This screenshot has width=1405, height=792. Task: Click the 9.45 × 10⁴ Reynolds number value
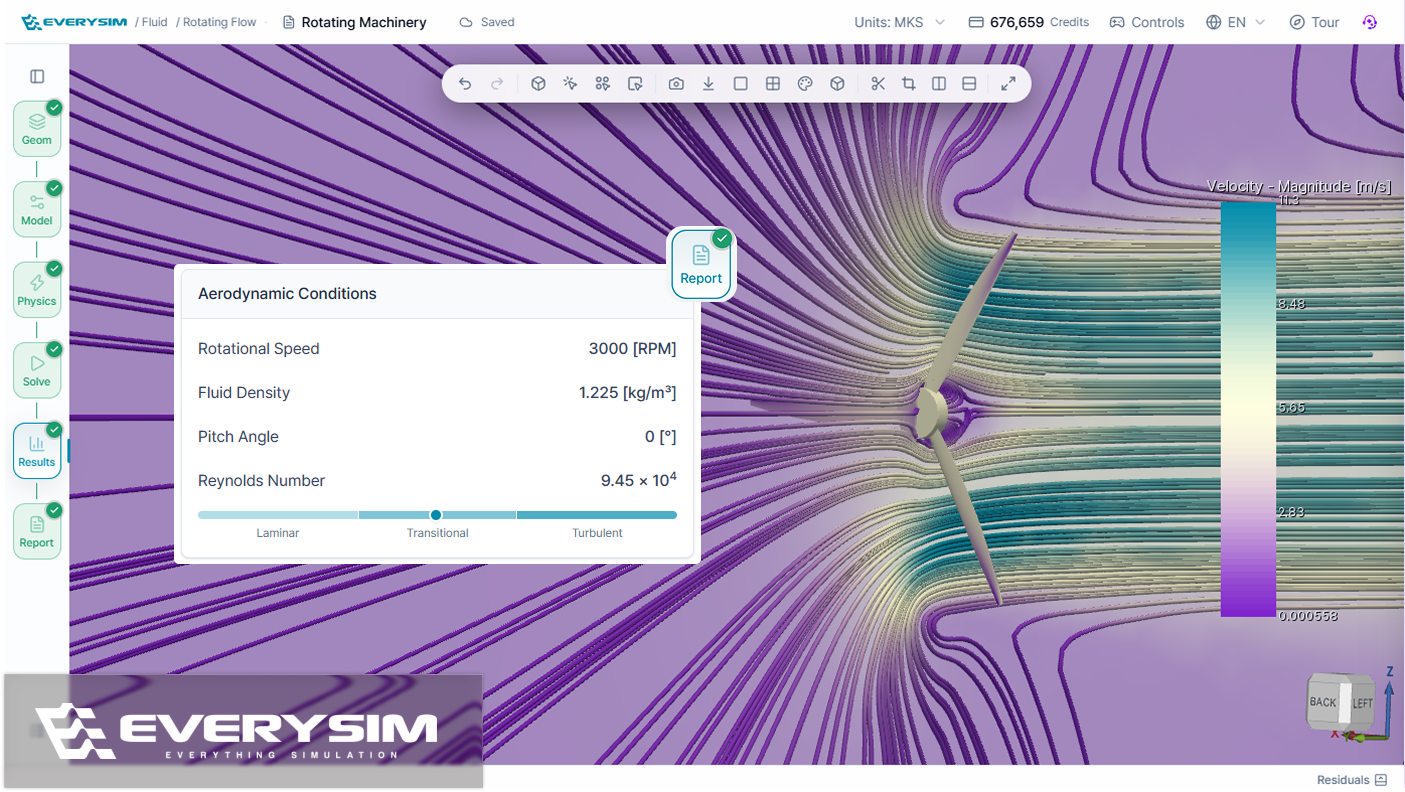click(639, 480)
